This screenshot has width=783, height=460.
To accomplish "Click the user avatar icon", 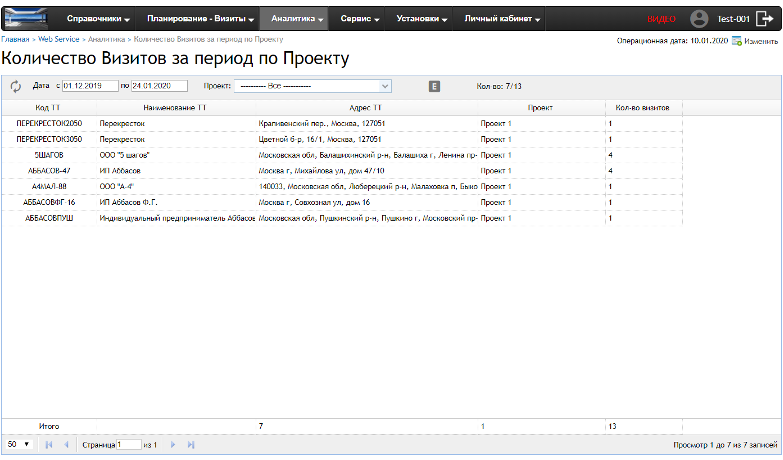I will [699, 19].
